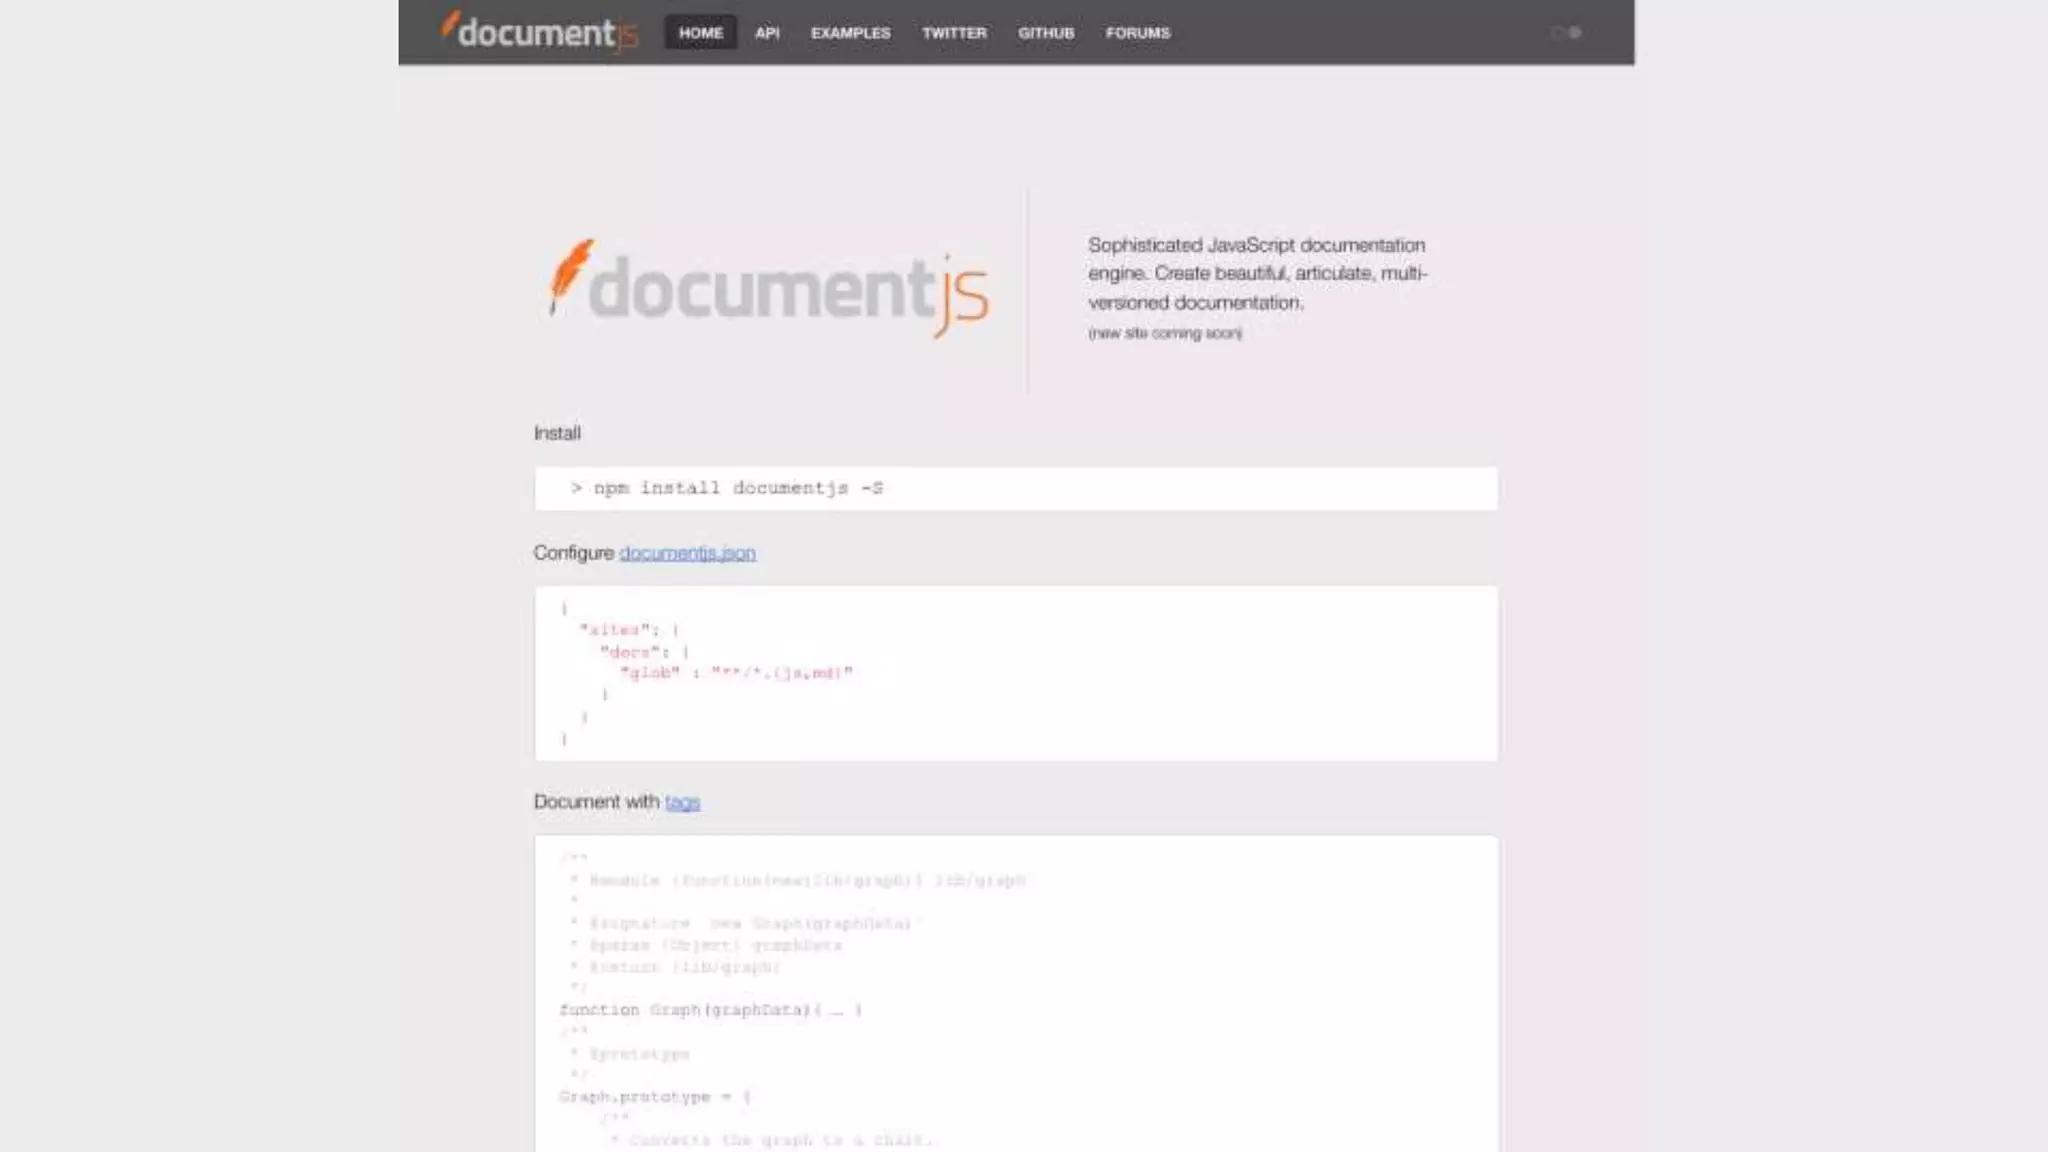Click the "function Graph(graphData)" code line

(710, 1010)
